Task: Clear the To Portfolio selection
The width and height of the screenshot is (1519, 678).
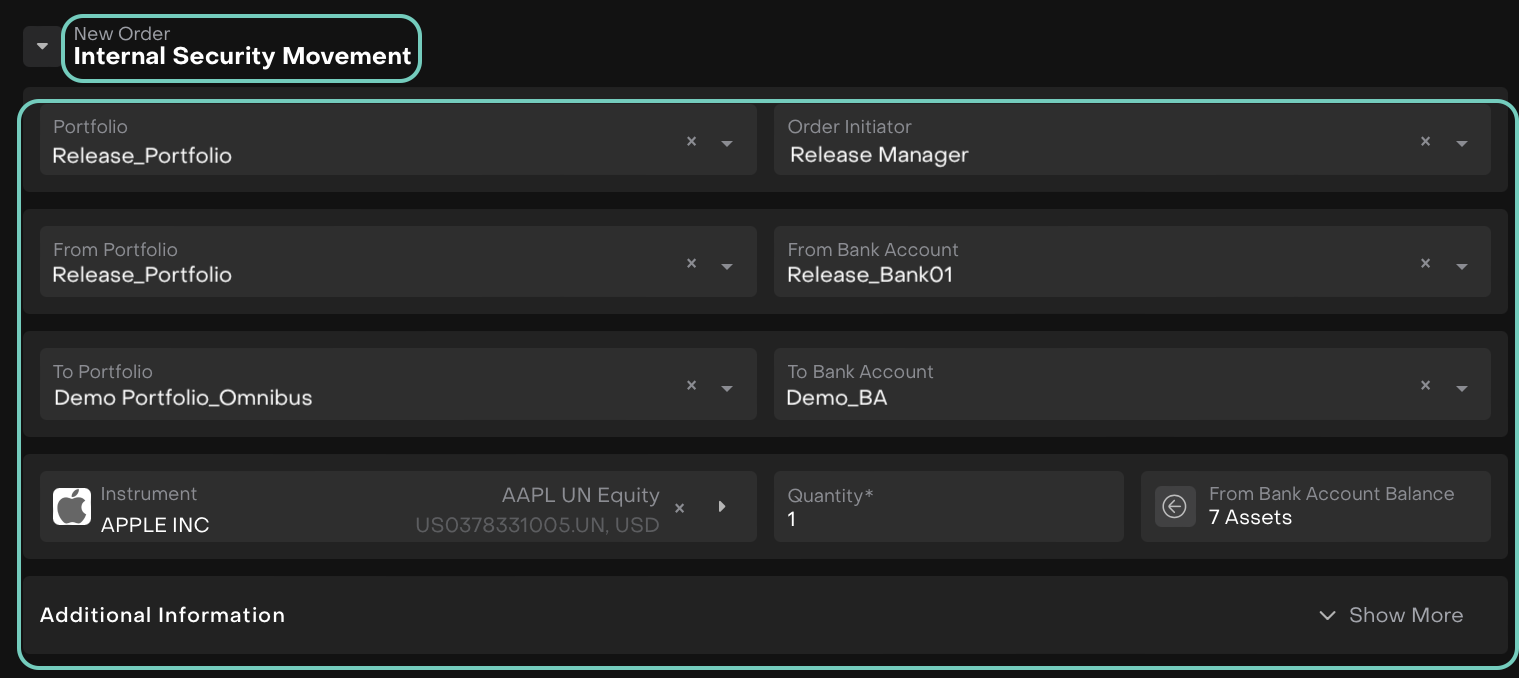Action: click(691, 386)
